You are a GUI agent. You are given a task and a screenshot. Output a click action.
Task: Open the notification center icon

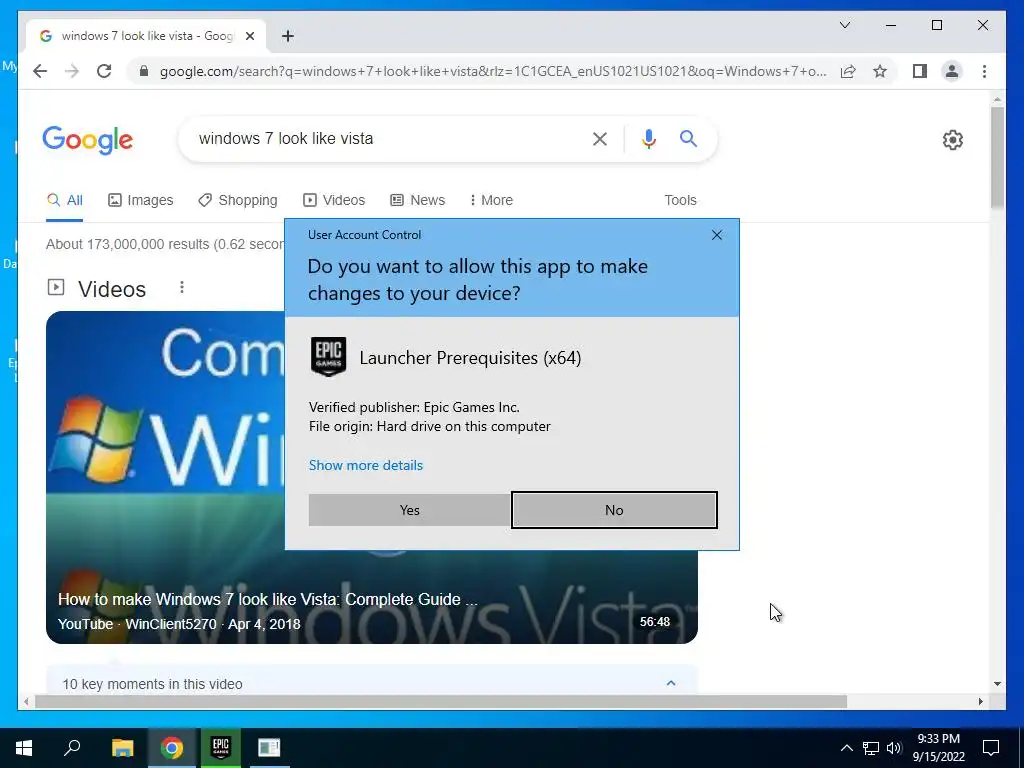(x=991, y=747)
